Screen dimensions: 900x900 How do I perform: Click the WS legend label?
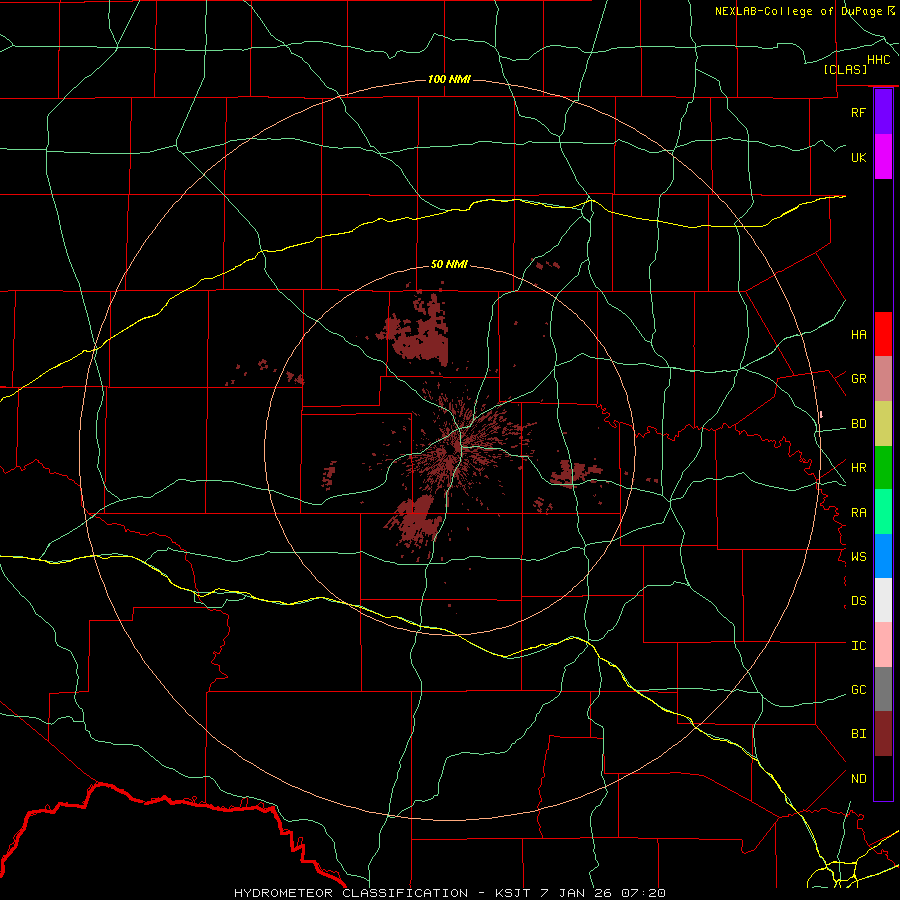coord(858,556)
